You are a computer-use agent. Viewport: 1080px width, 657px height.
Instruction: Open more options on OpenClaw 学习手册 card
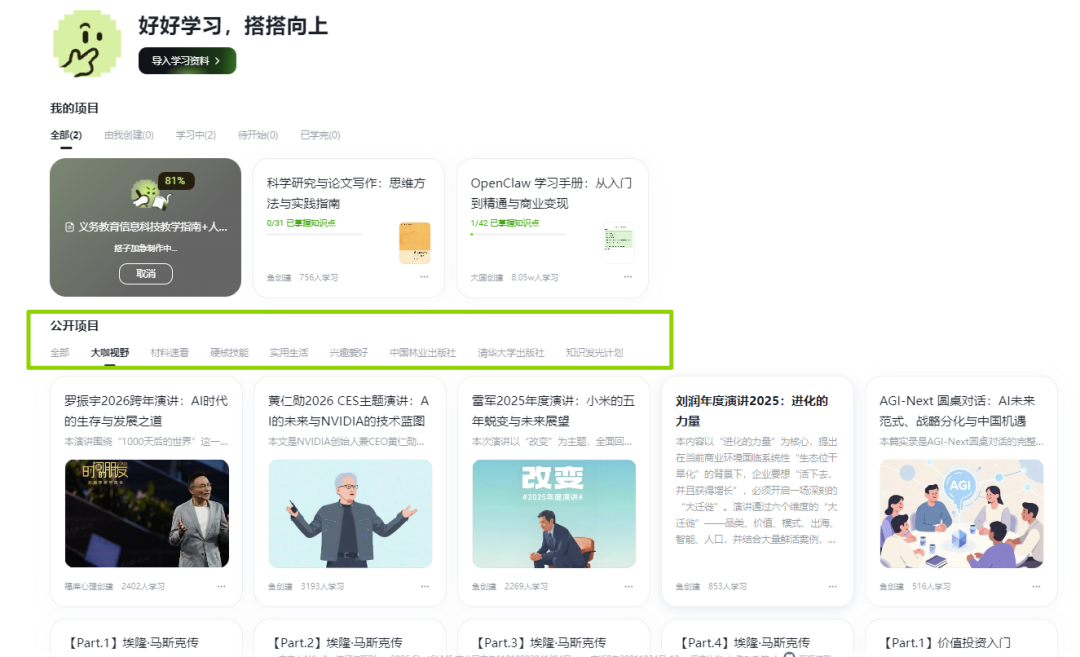click(628, 277)
